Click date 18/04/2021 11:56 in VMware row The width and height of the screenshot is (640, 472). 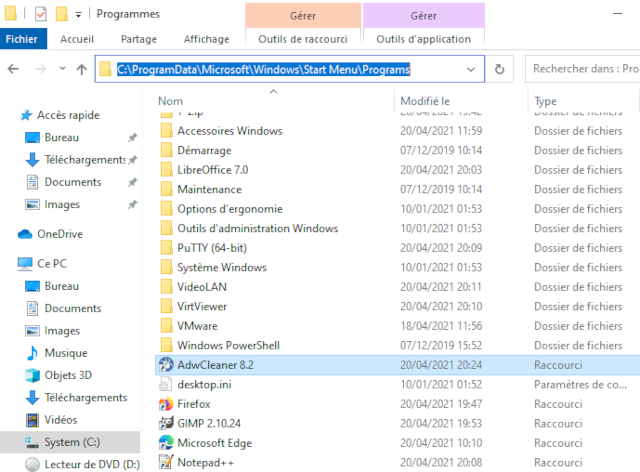pyautogui.click(x=441, y=326)
